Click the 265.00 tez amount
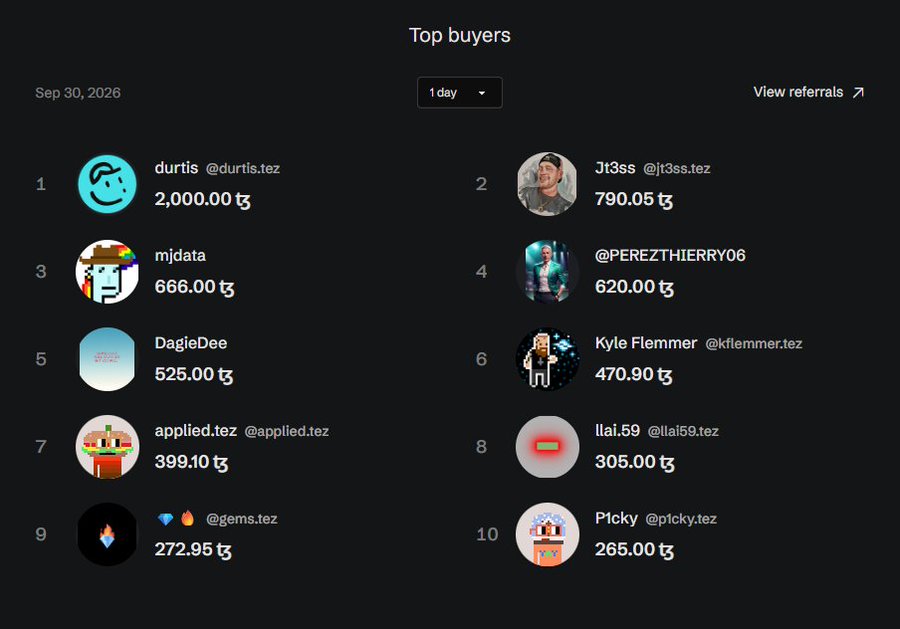900x629 pixels. point(635,550)
